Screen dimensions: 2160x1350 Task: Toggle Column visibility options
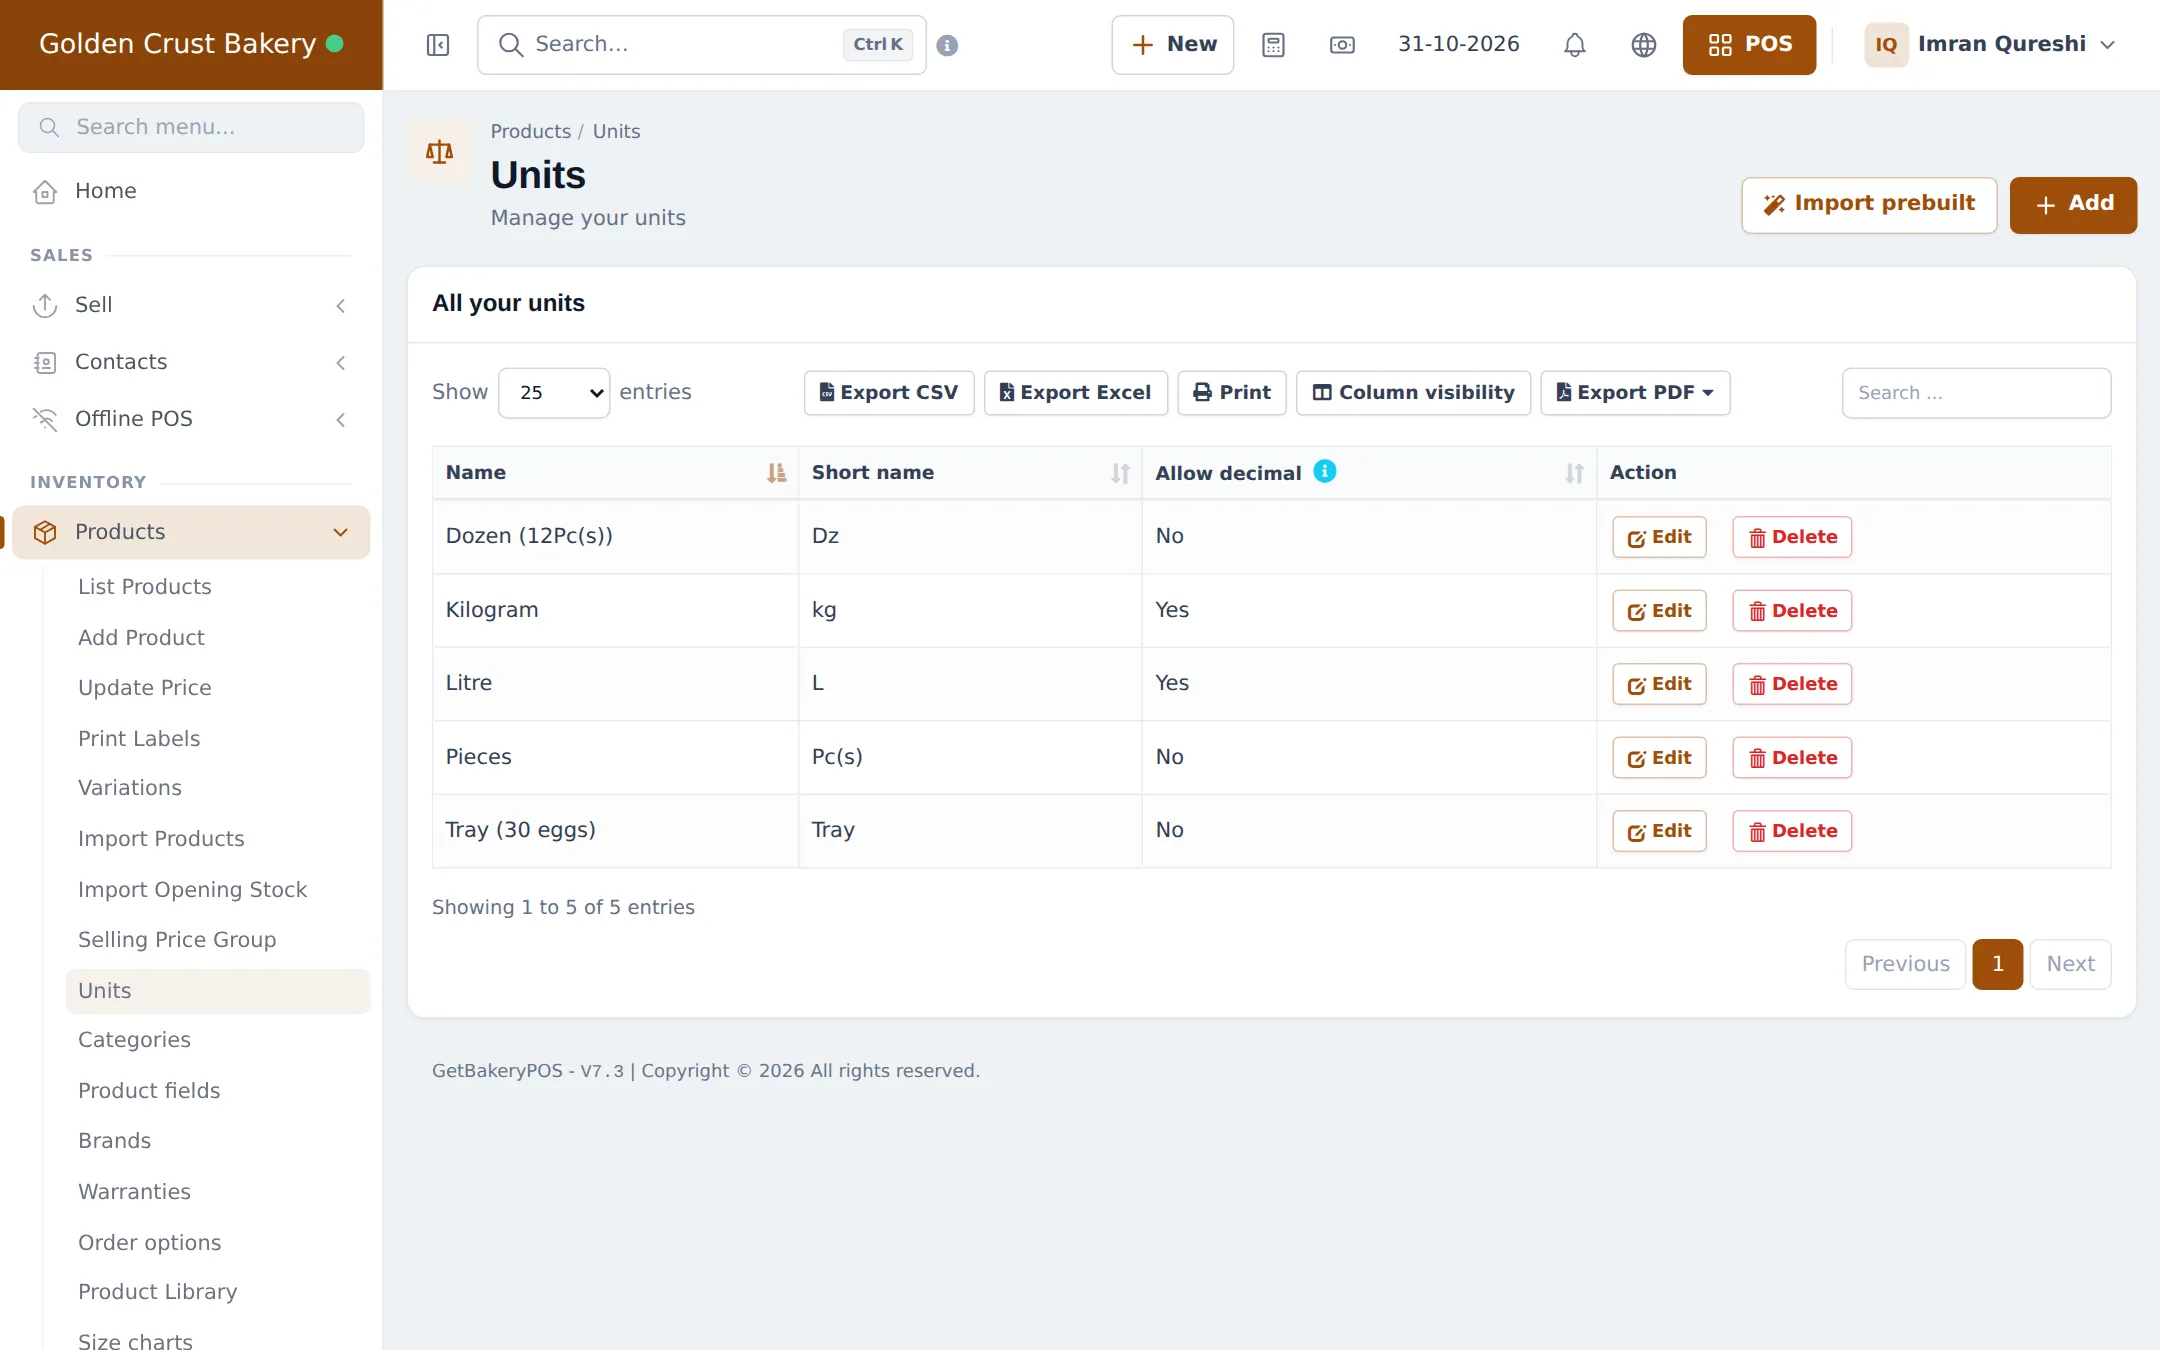[x=1413, y=393]
